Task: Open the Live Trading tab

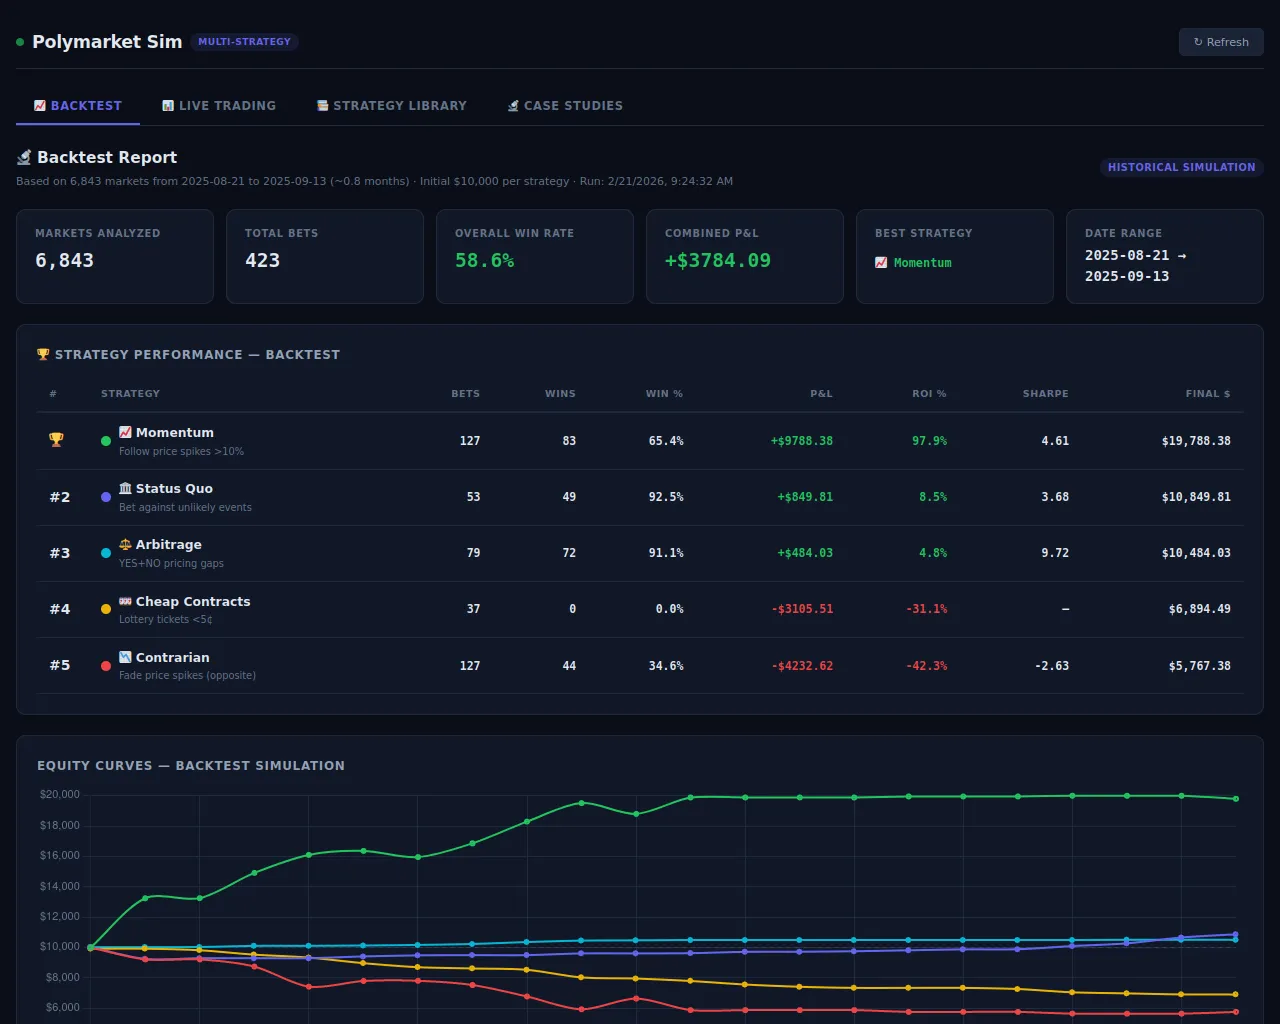Action: coord(219,105)
